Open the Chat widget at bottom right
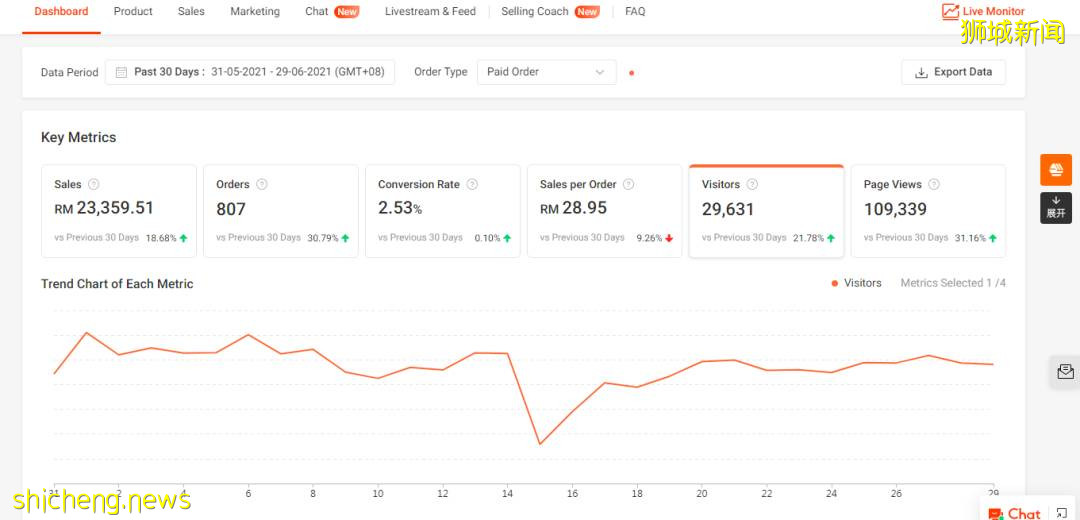Image resolution: width=1080 pixels, height=520 pixels. click(x=1015, y=512)
